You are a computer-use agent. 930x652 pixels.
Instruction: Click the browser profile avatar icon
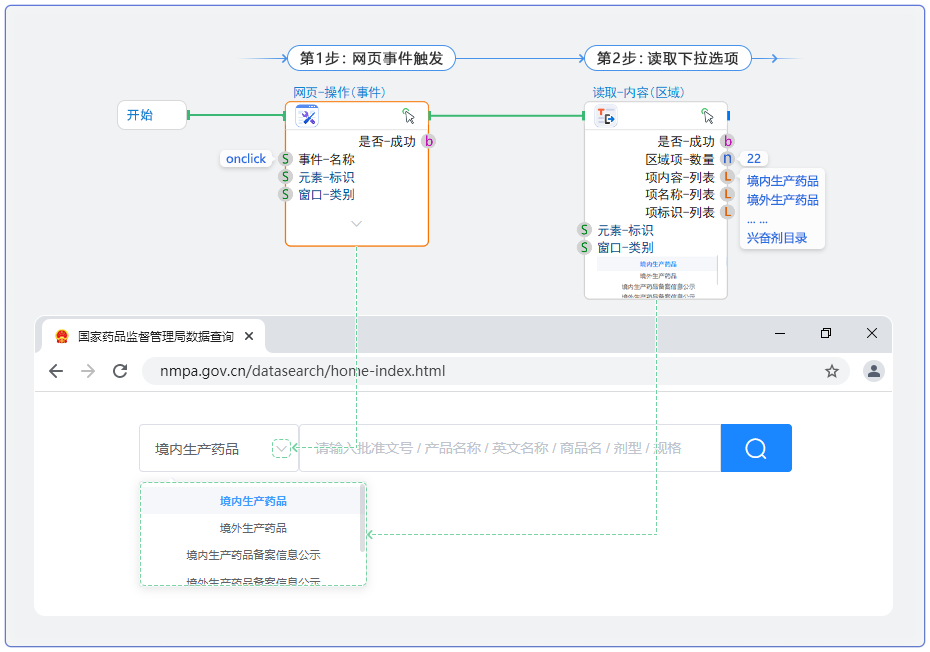pos(871,371)
